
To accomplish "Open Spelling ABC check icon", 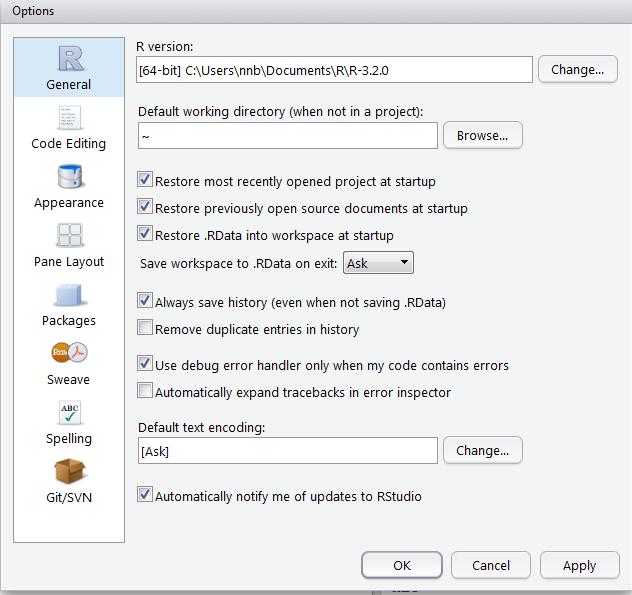I will tap(68, 413).
